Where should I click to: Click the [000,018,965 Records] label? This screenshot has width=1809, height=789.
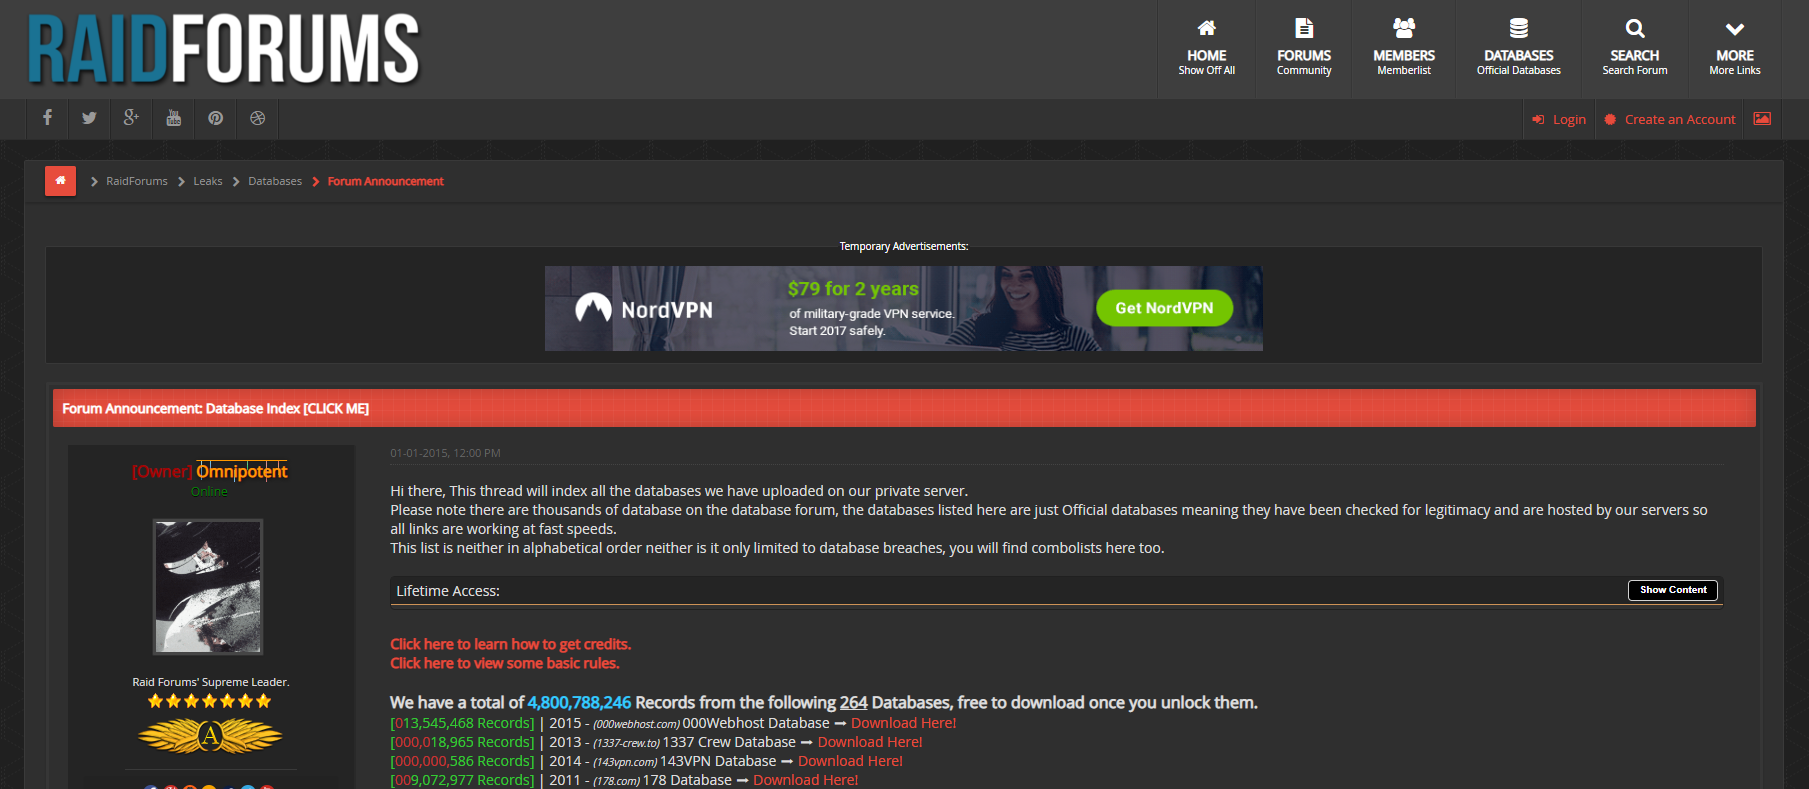pyautogui.click(x=462, y=742)
